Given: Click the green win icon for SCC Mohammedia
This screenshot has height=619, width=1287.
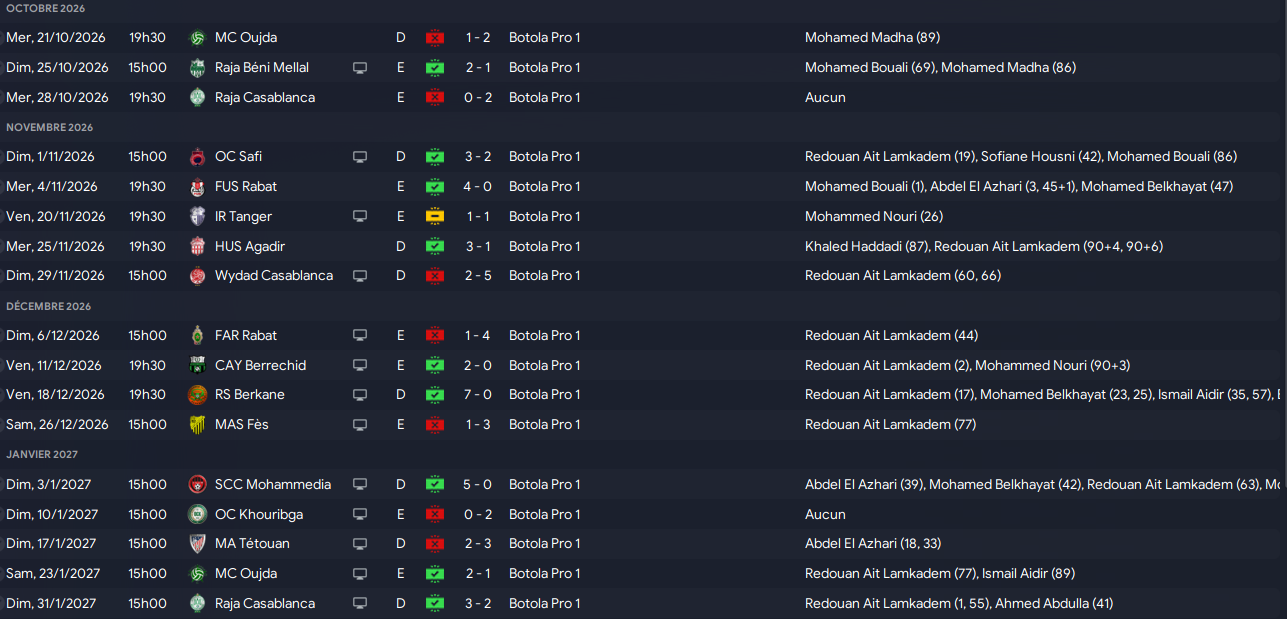Looking at the screenshot, I should point(434,485).
